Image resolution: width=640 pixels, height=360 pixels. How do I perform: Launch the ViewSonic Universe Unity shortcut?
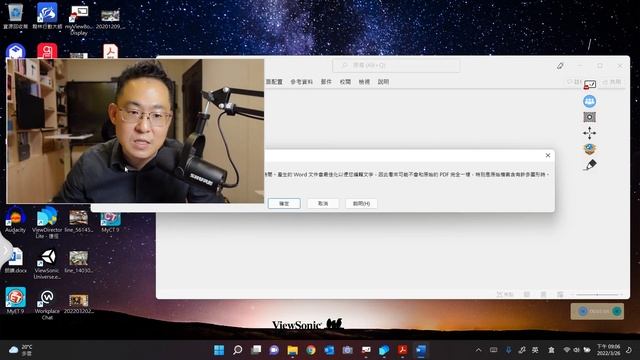(47, 264)
